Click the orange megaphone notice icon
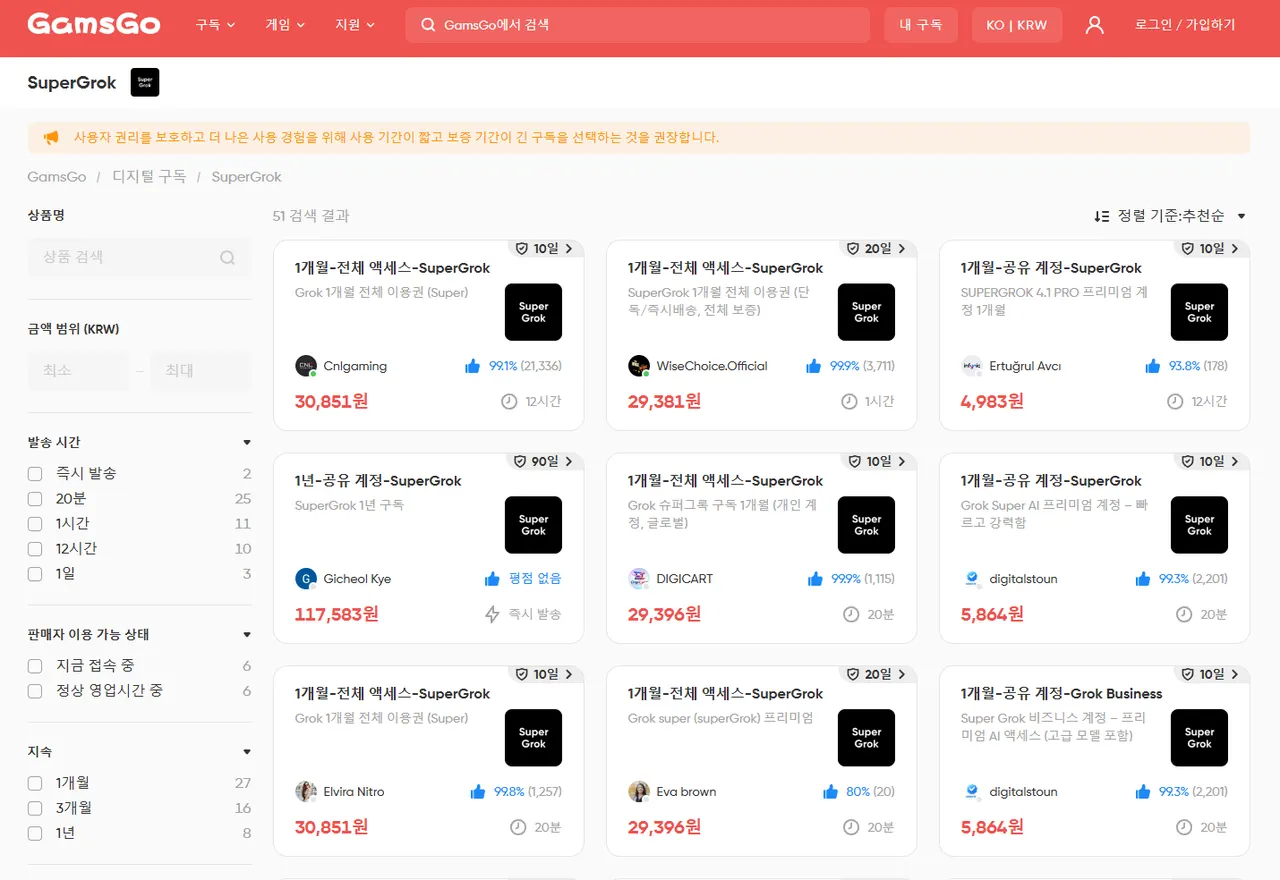This screenshot has width=1280, height=880. [x=51, y=138]
